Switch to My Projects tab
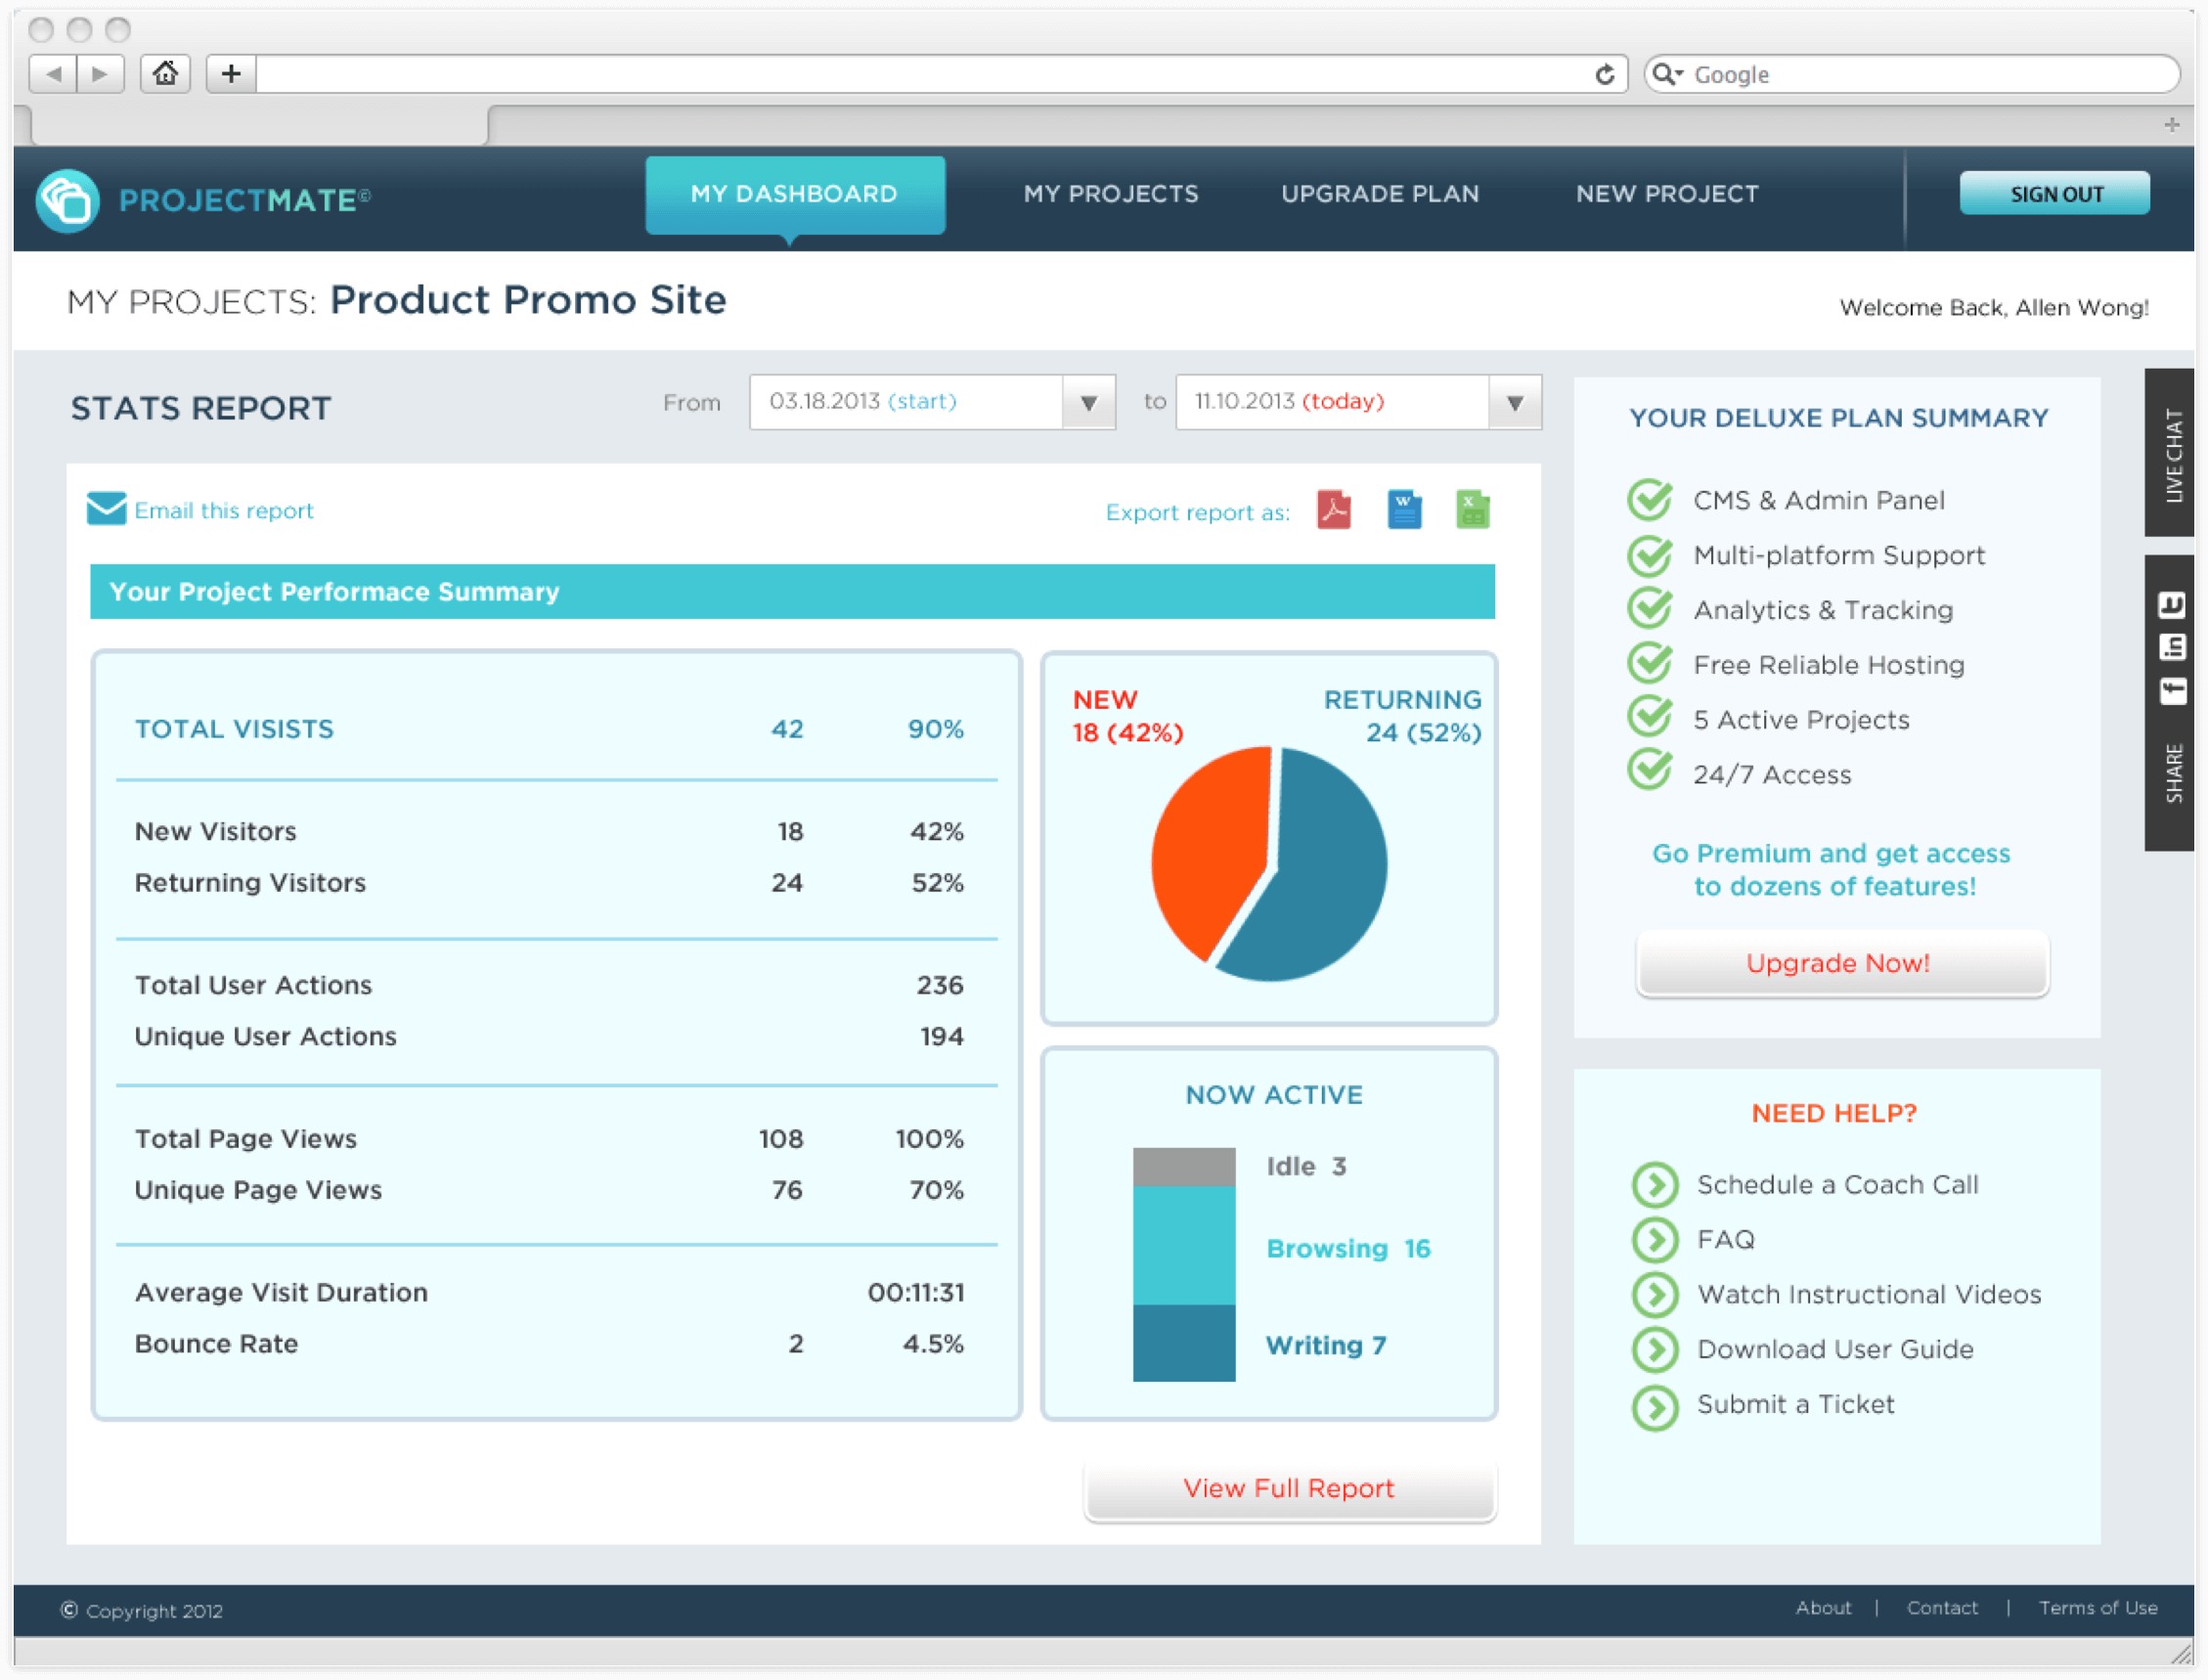The image size is (2208, 1680). 1110,194
